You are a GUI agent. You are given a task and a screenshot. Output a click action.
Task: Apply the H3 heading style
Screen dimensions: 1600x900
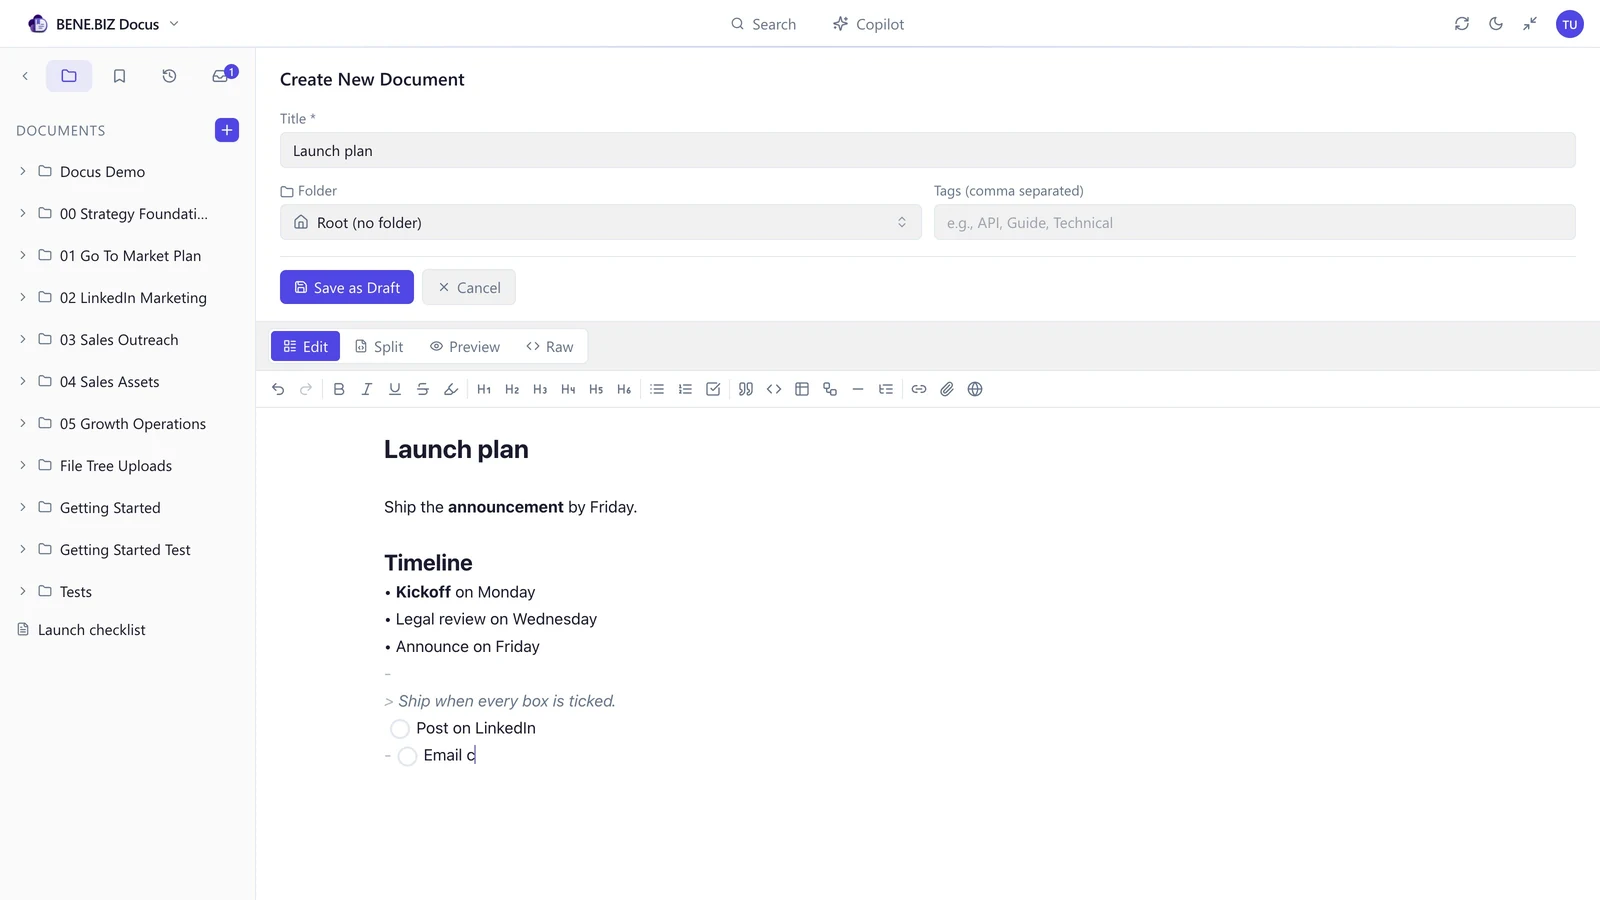(x=540, y=389)
